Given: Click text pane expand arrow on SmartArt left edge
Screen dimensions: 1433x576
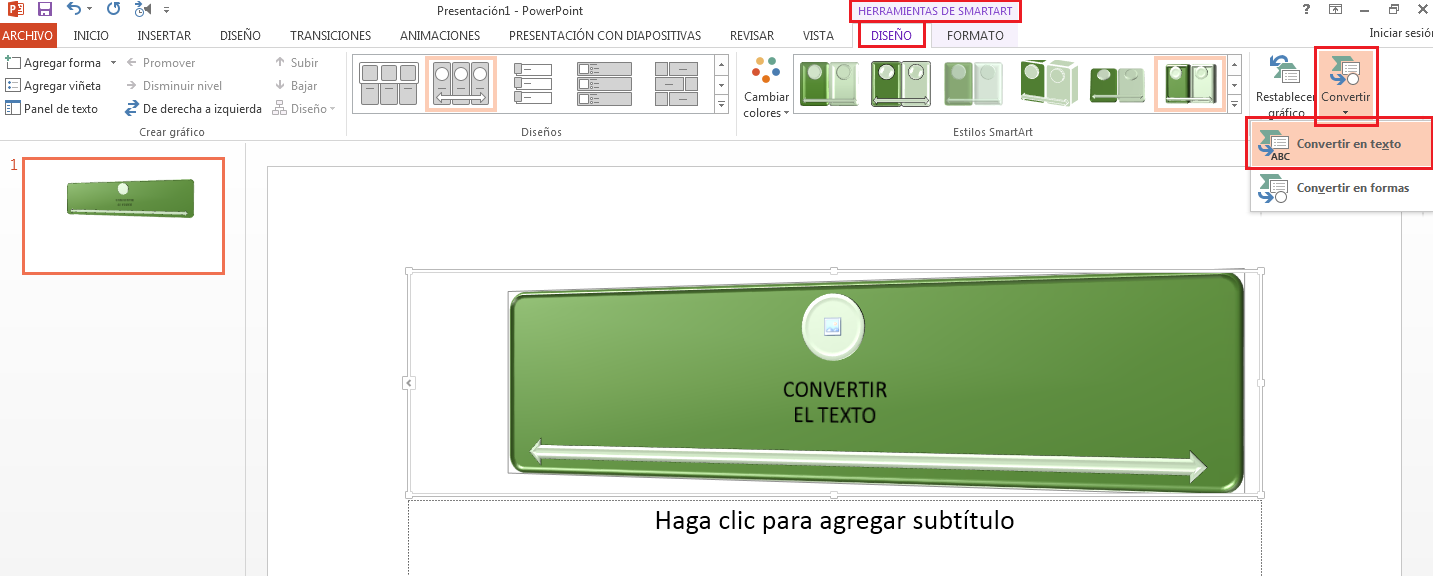Looking at the screenshot, I should point(409,383).
